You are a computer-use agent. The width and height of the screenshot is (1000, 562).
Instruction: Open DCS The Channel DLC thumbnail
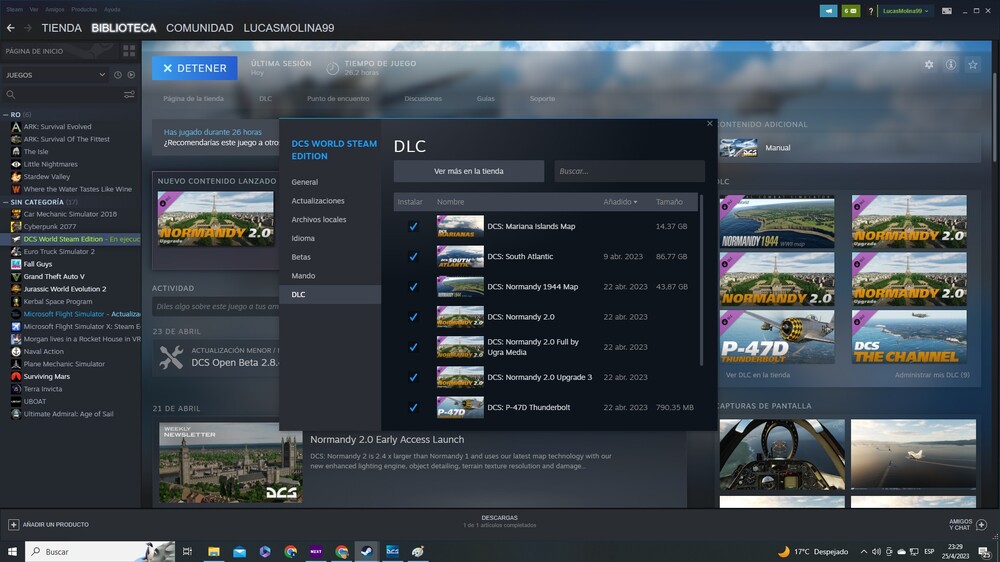[909, 337]
